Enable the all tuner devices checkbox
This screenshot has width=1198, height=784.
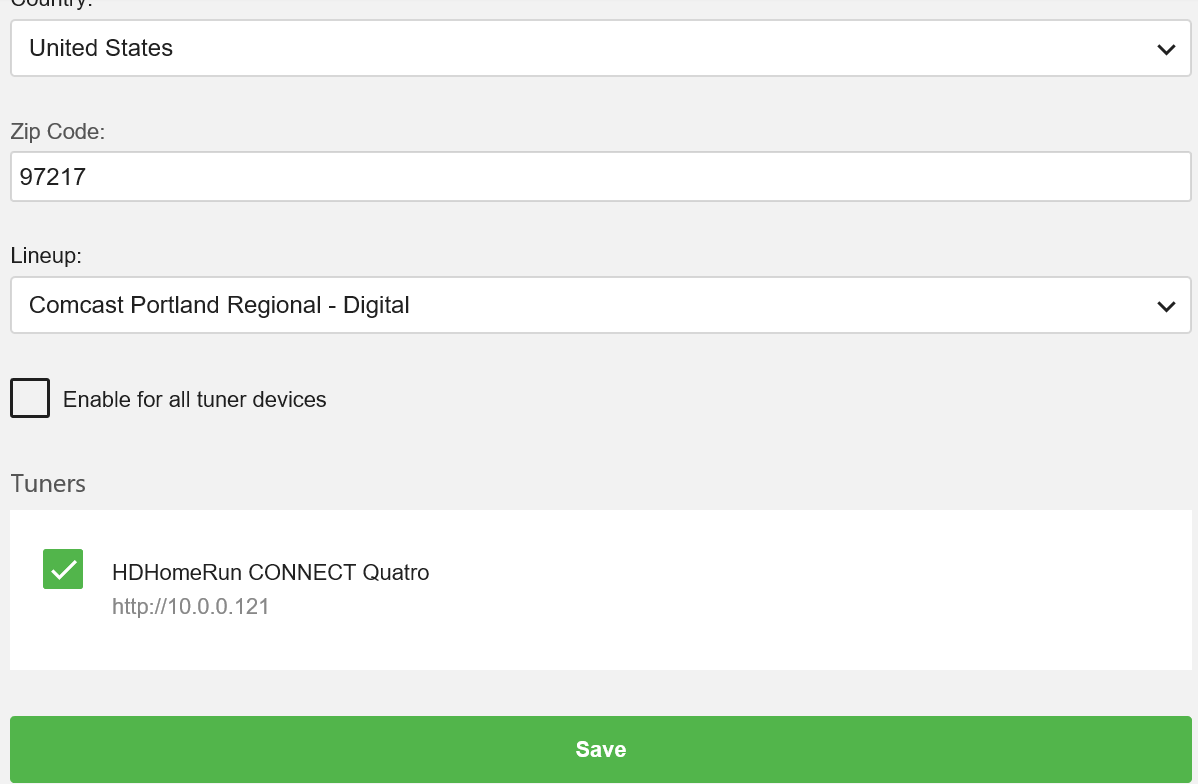tap(30, 398)
